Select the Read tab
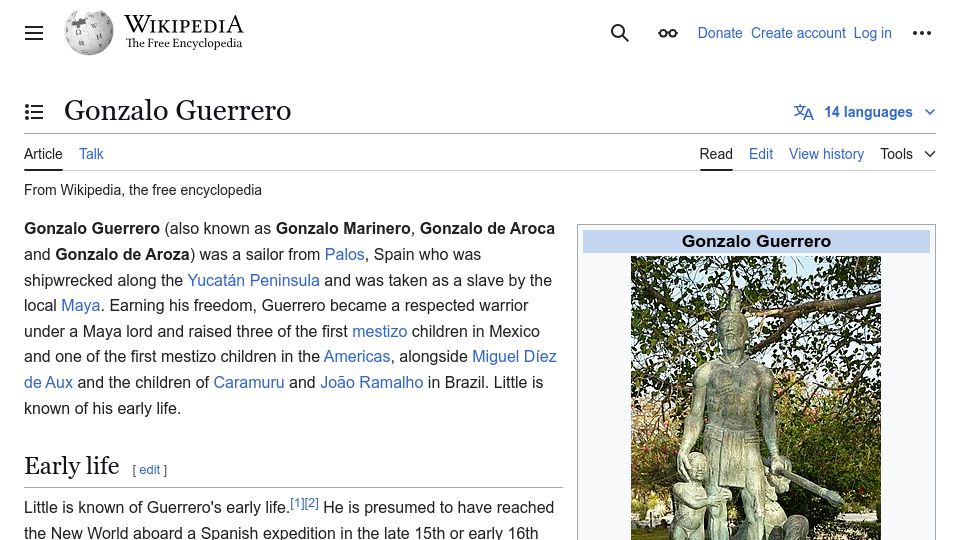Viewport: 960px width, 540px height. pos(716,154)
